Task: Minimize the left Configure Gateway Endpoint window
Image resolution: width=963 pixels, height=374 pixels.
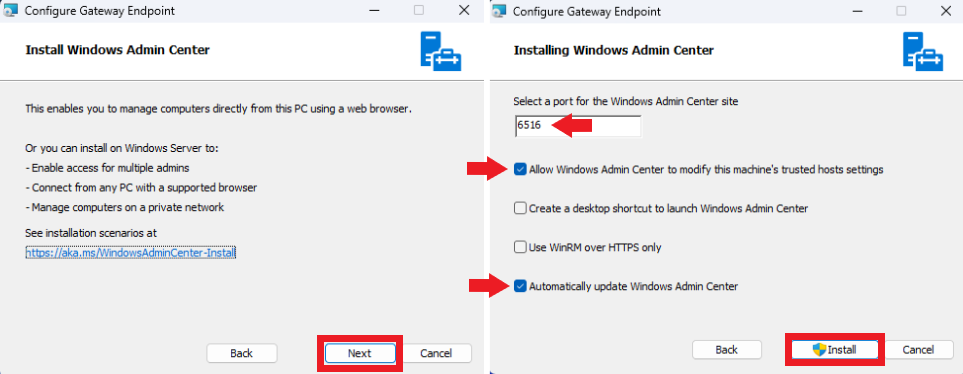Action: pyautogui.click(x=373, y=10)
